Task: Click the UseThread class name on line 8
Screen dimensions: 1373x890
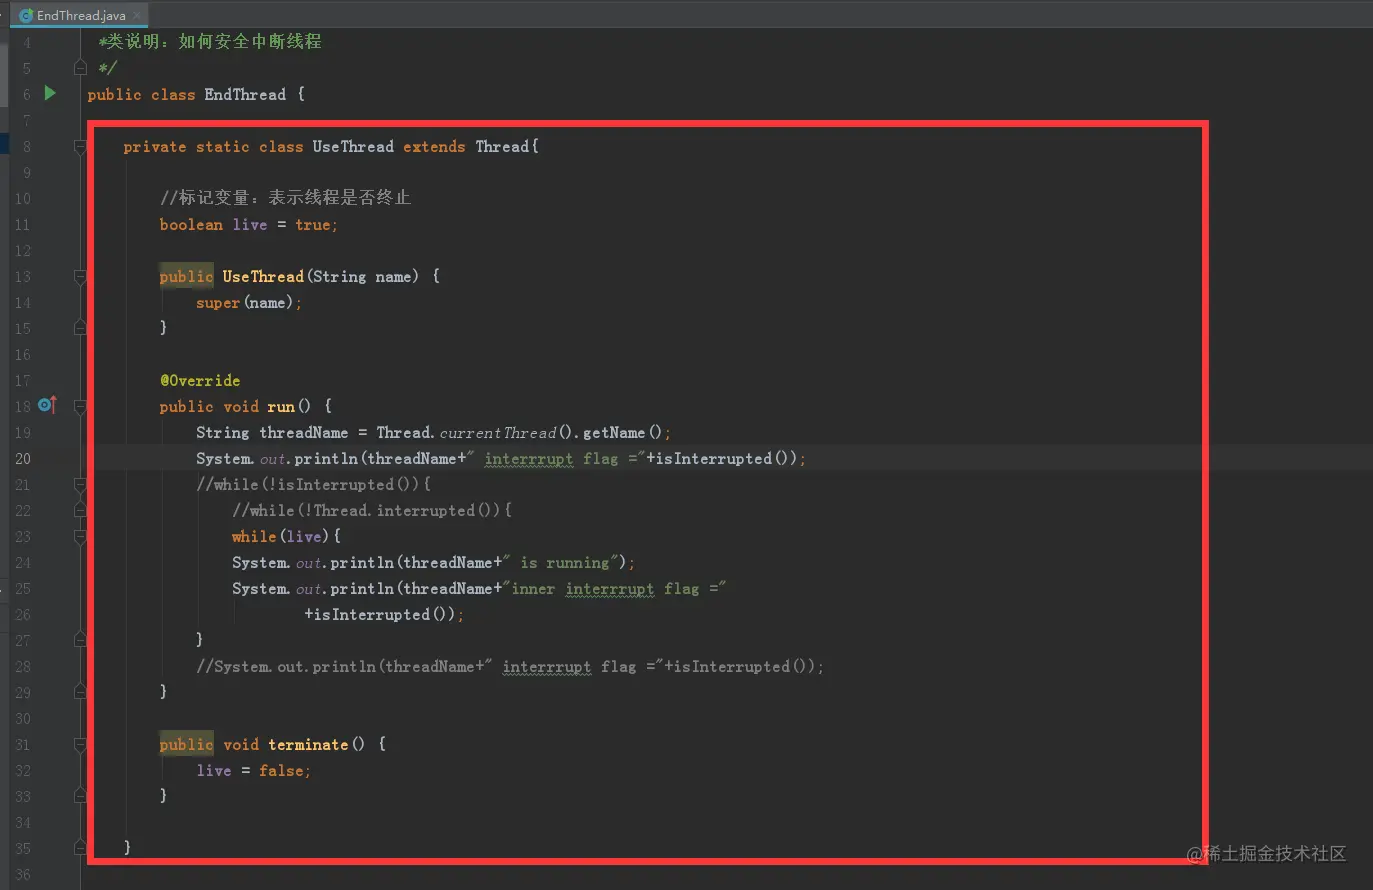Action: point(353,146)
